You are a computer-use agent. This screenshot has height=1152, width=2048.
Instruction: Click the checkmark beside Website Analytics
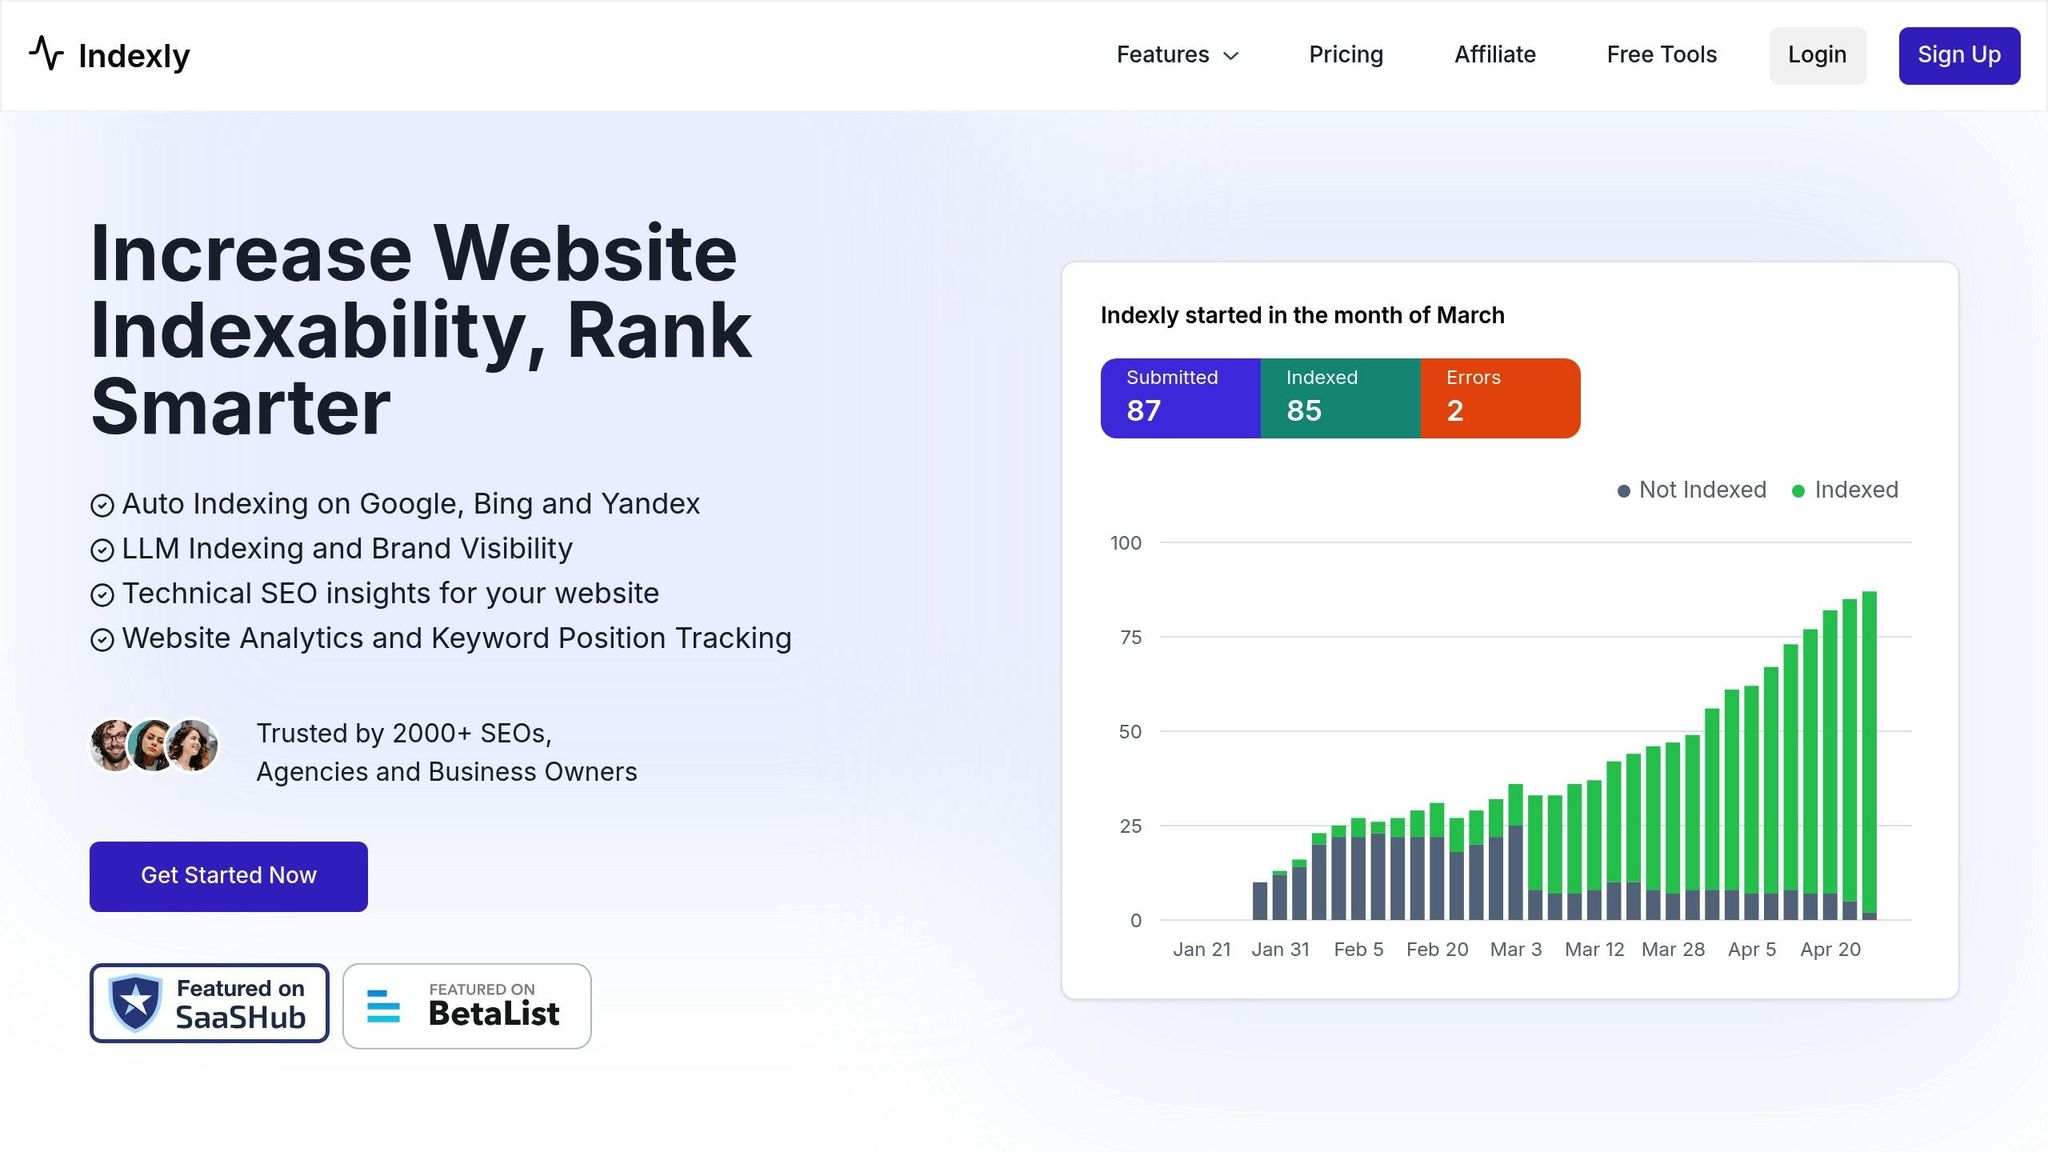click(103, 639)
